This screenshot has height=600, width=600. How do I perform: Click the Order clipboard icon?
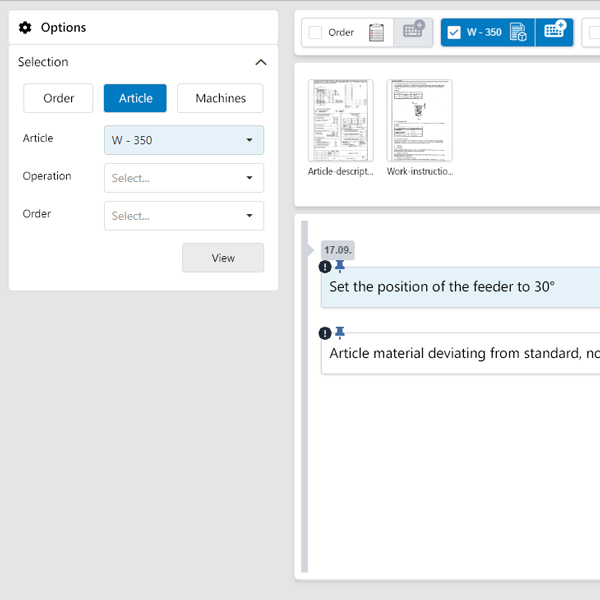point(377,33)
